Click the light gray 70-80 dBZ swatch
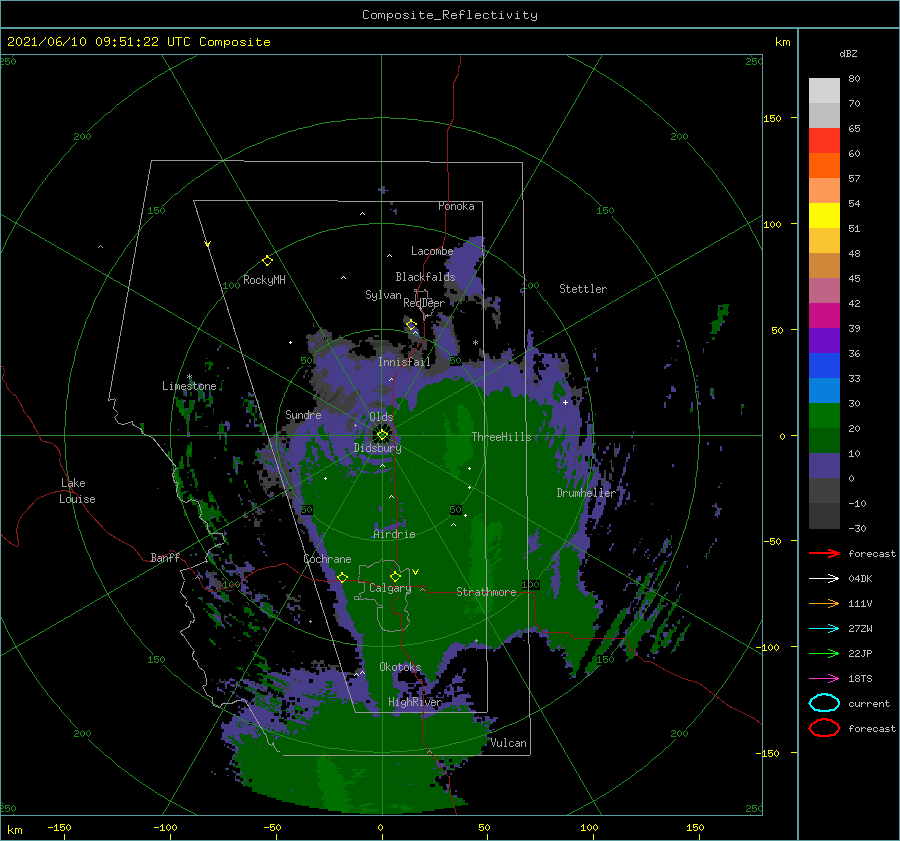 click(x=824, y=91)
